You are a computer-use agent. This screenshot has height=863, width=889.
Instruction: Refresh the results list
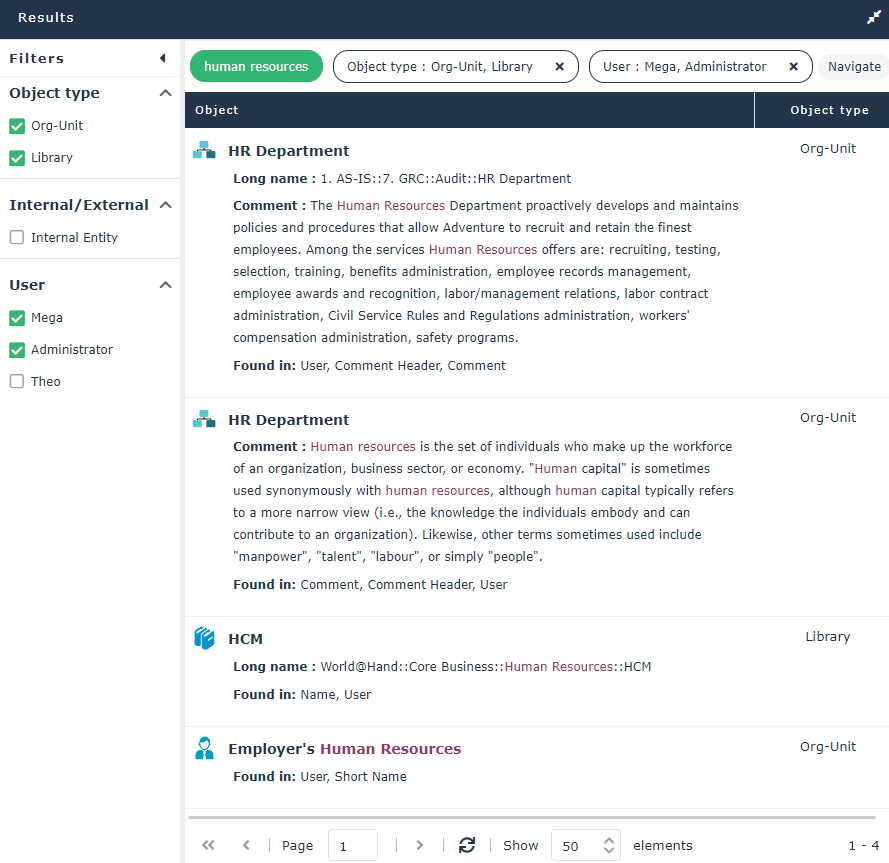(x=466, y=845)
